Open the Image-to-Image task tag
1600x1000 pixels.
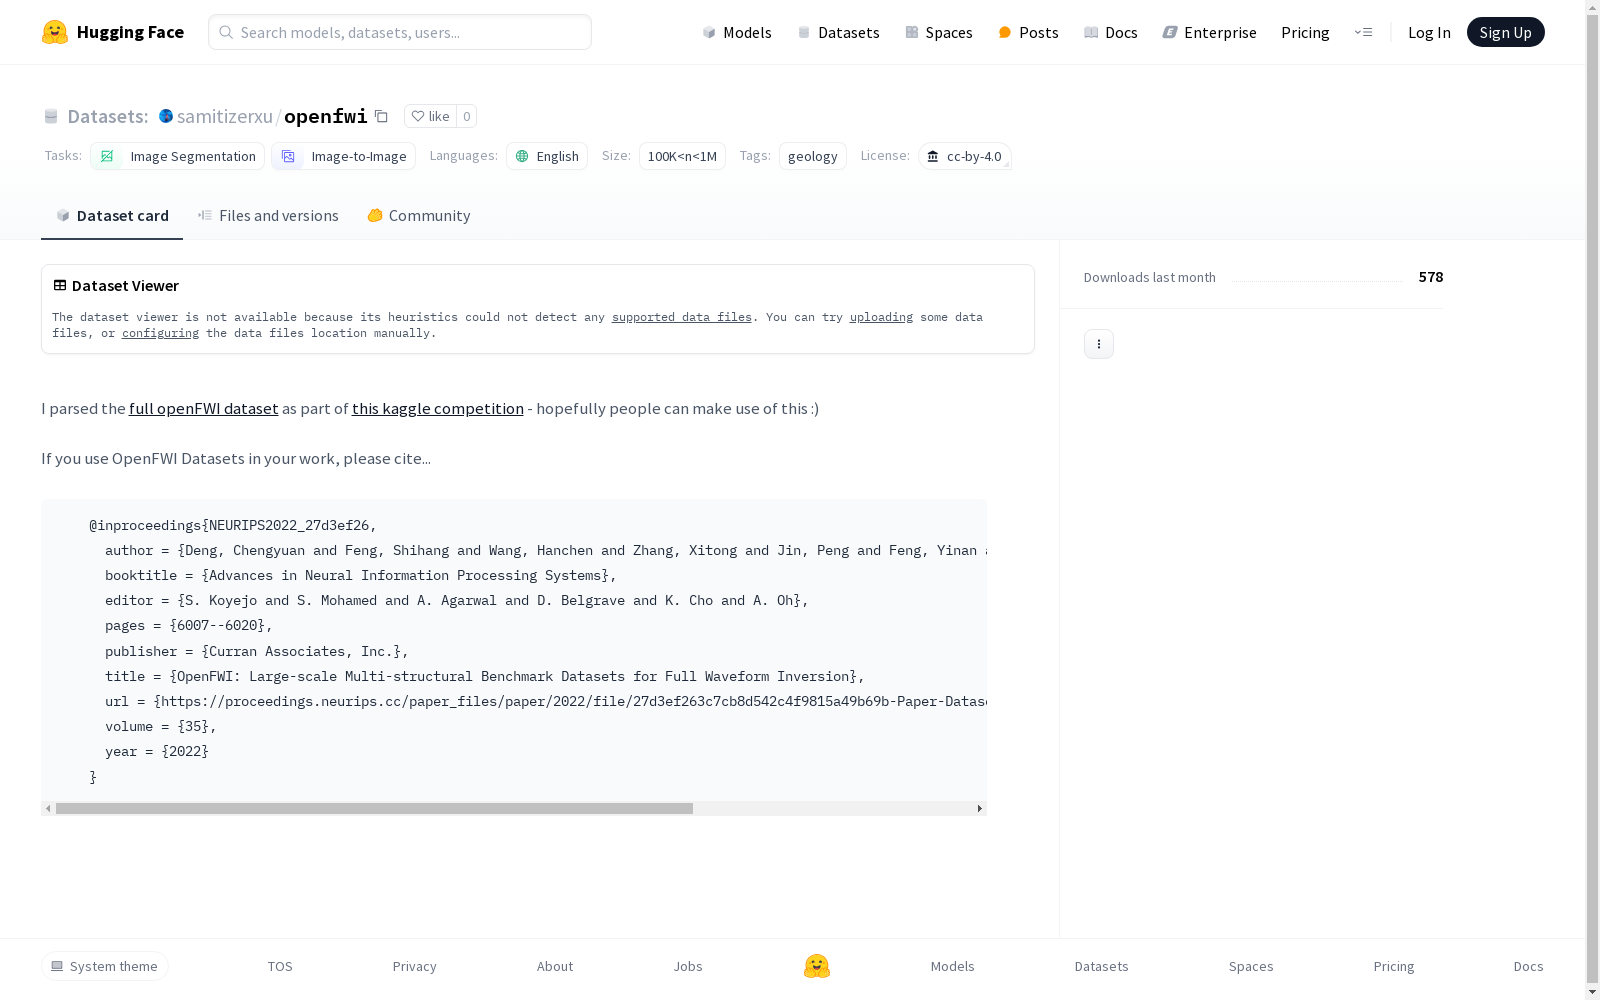(343, 156)
